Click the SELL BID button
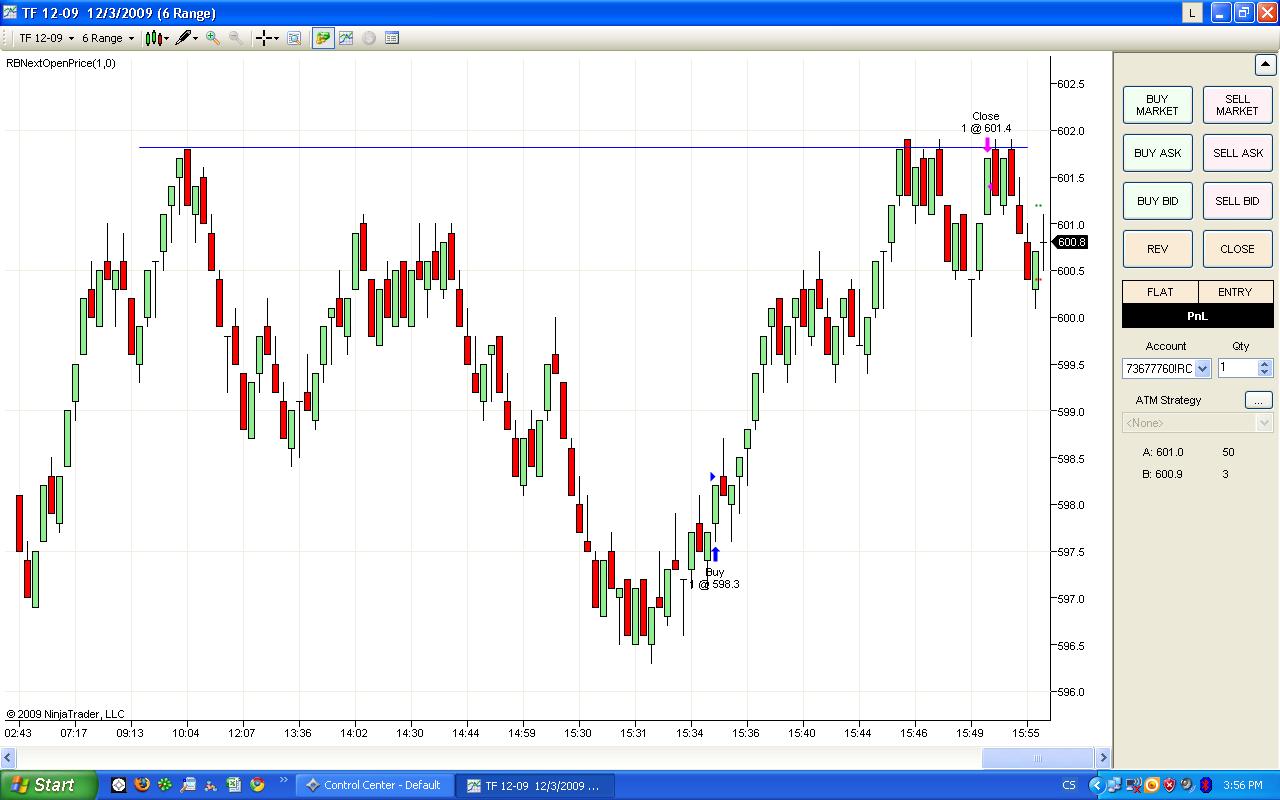The width and height of the screenshot is (1280, 800). [1237, 201]
